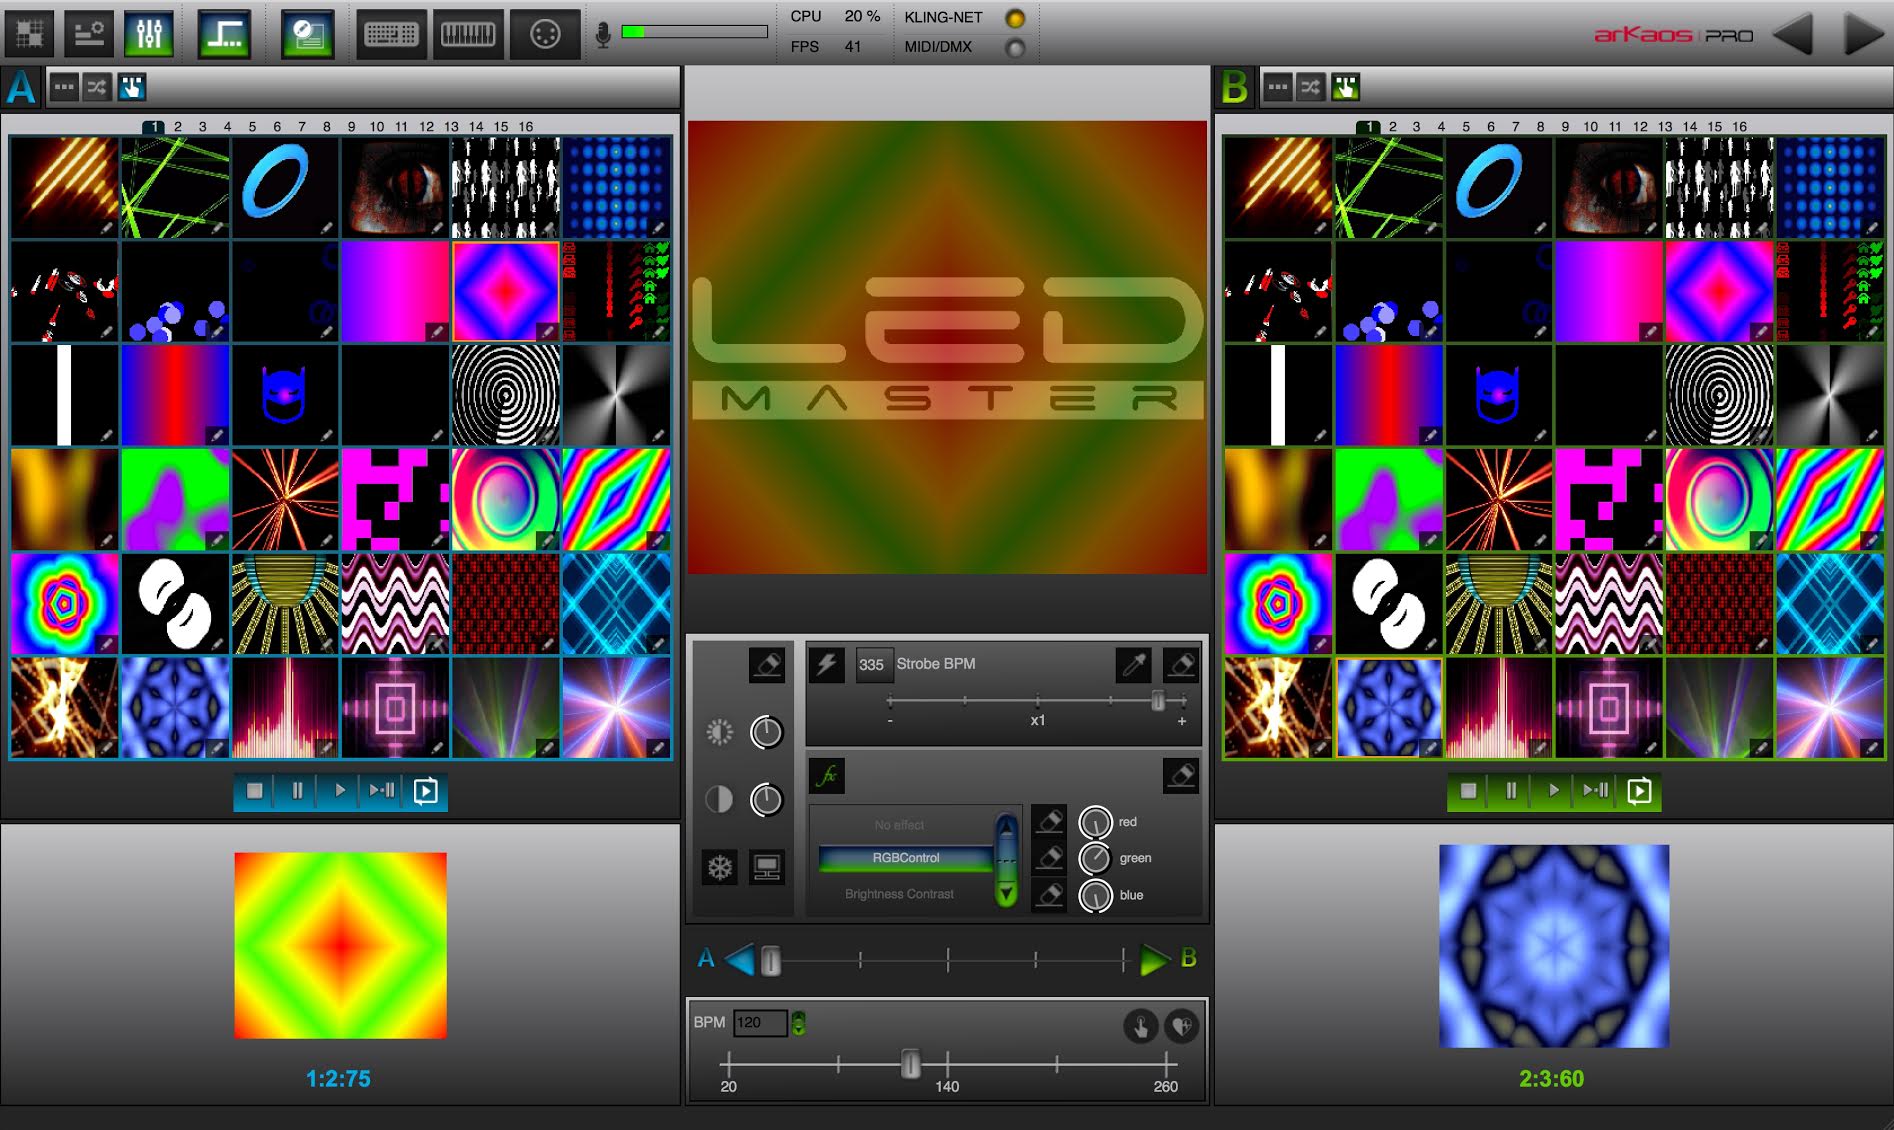The image size is (1894, 1130).
Task: Select bank 5 on deck A
Action: point(252,127)
